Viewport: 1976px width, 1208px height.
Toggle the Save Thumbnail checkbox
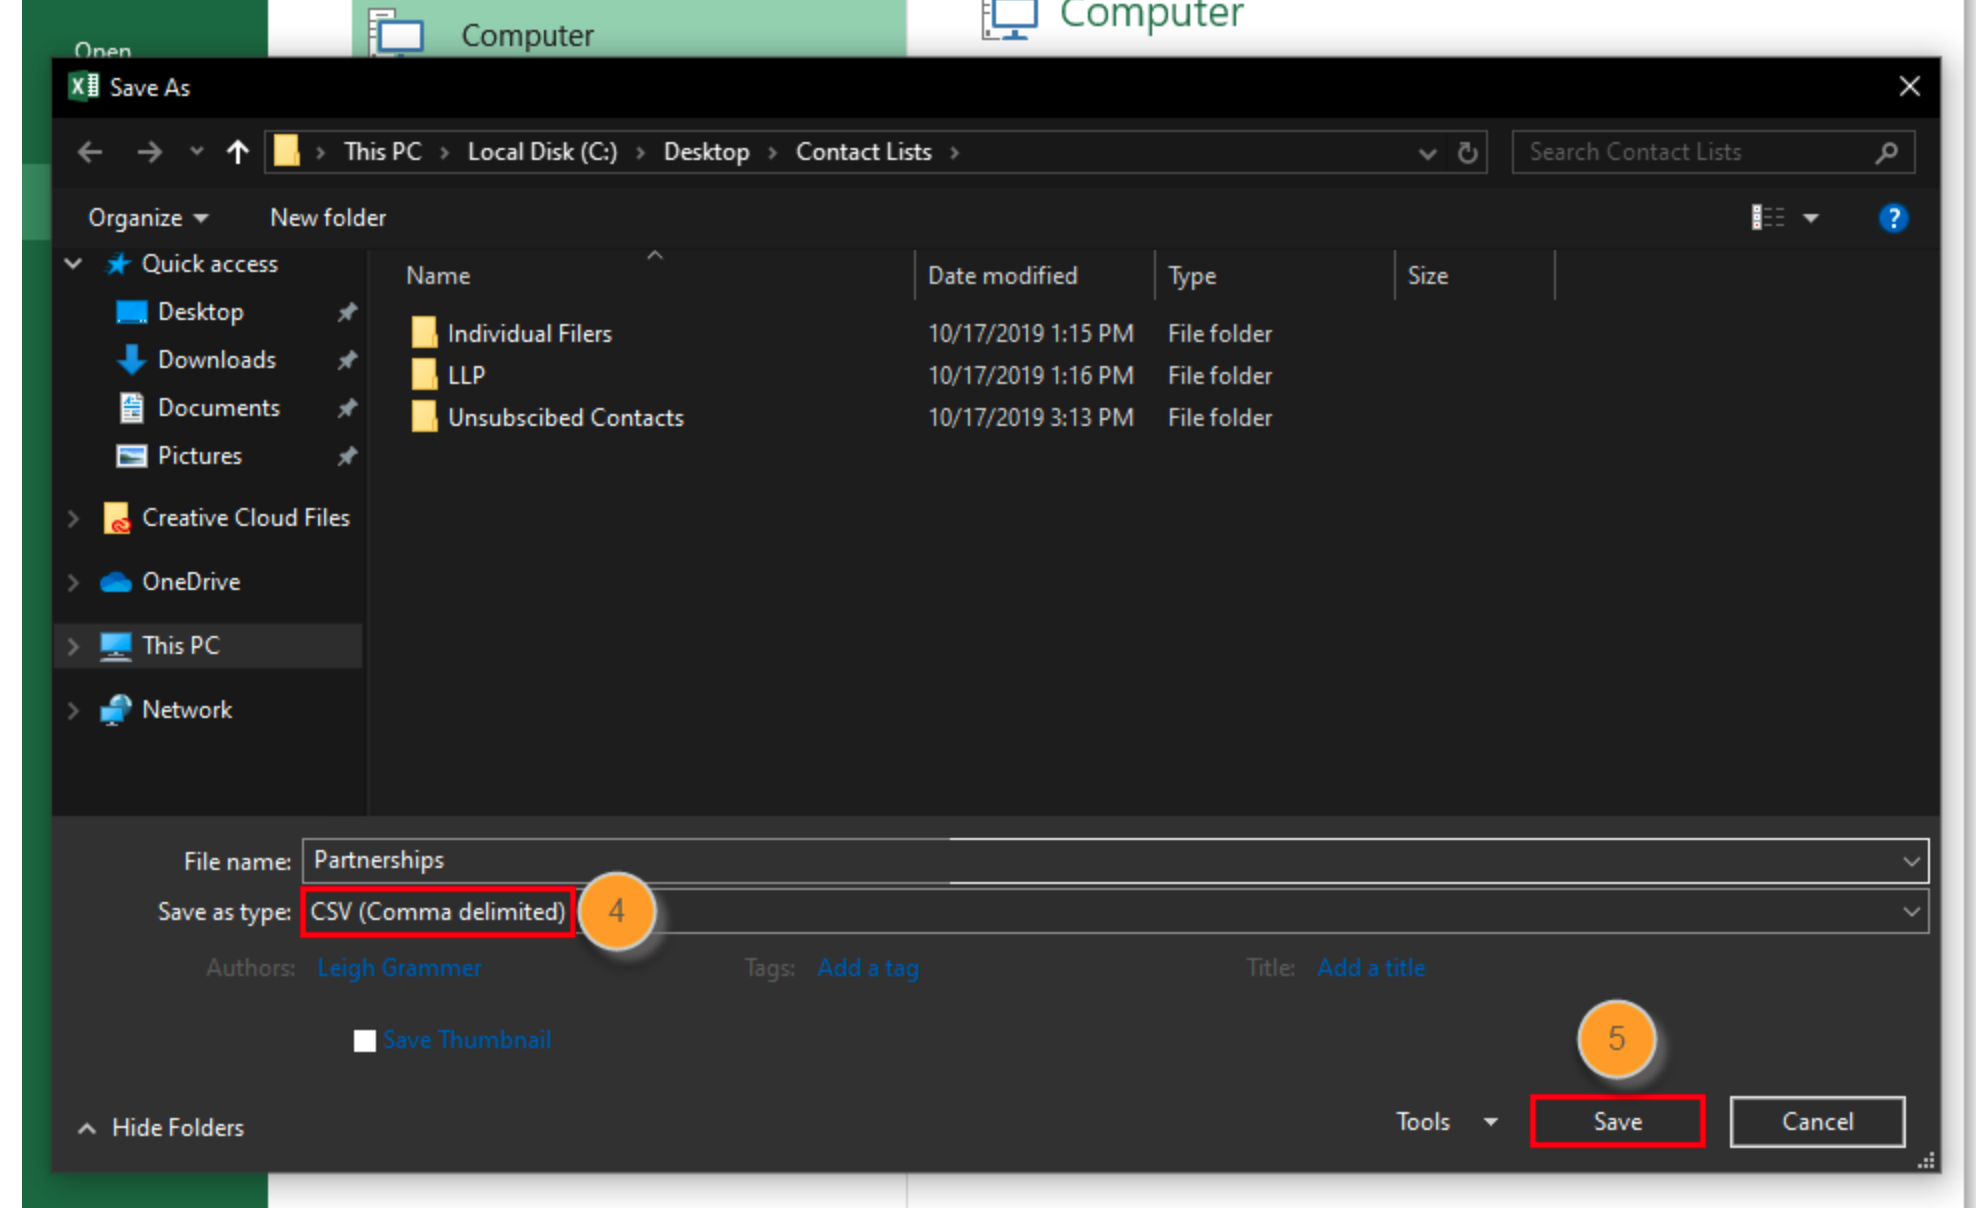[x=365, y=1041]
